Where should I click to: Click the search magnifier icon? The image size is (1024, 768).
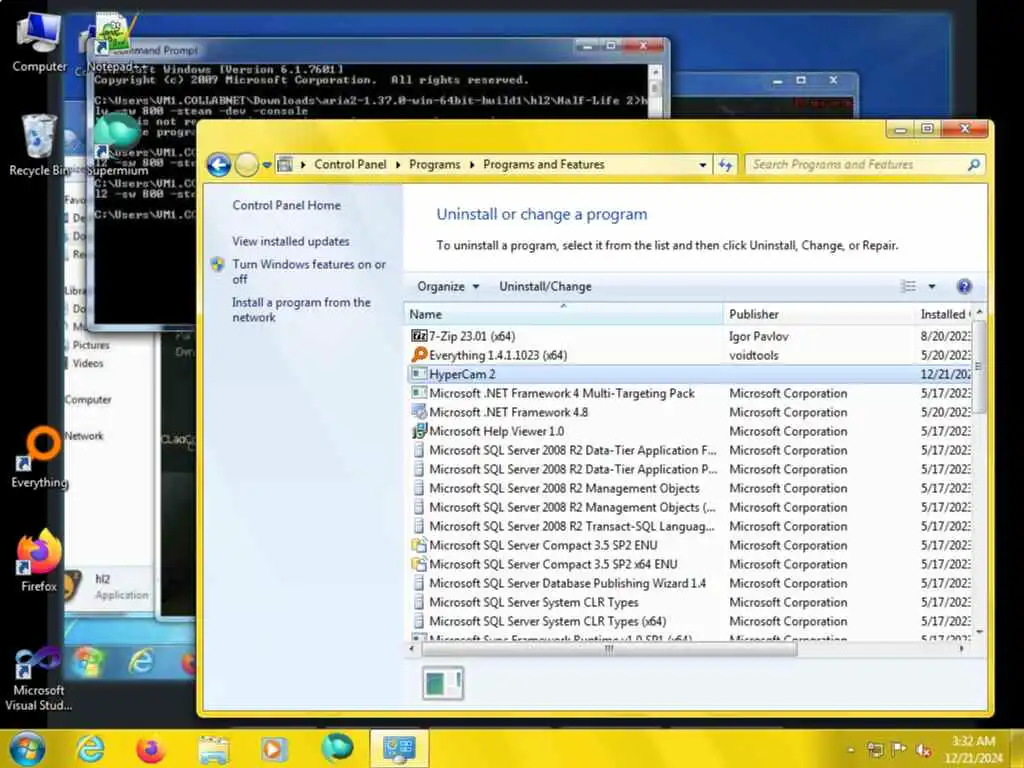973,165
